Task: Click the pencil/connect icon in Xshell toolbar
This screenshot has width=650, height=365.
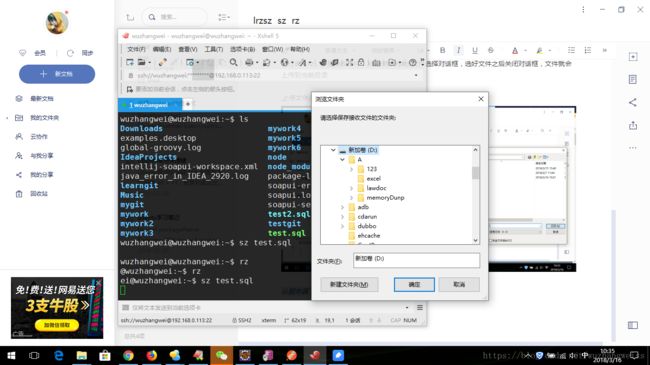Action: pyautogui.click(x=162, y=63)
